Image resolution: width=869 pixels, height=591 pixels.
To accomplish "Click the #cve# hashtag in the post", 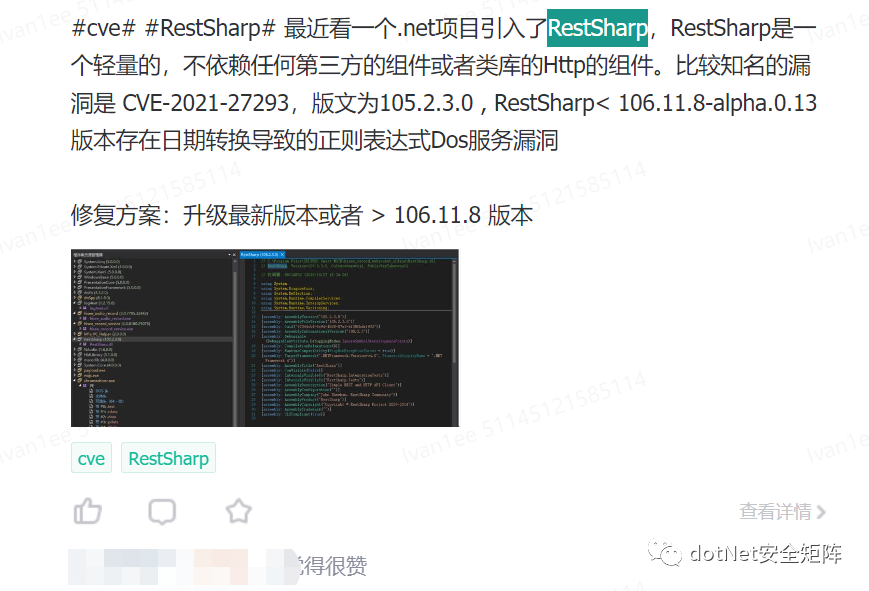I will pyautogui.click(x=104, y=28).
